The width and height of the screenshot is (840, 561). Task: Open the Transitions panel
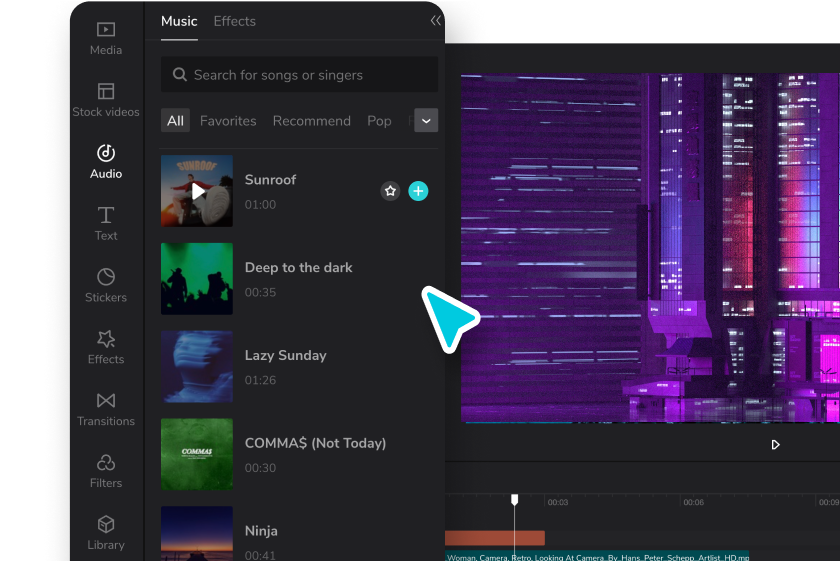pyautogui.click(x=106, y=409)
